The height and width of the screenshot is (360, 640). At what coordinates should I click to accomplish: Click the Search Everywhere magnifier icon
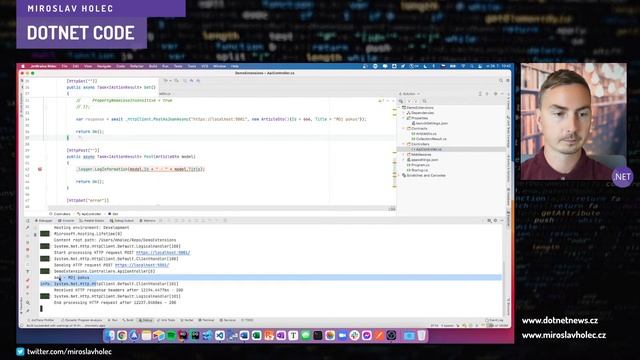(x=501, y=81)
